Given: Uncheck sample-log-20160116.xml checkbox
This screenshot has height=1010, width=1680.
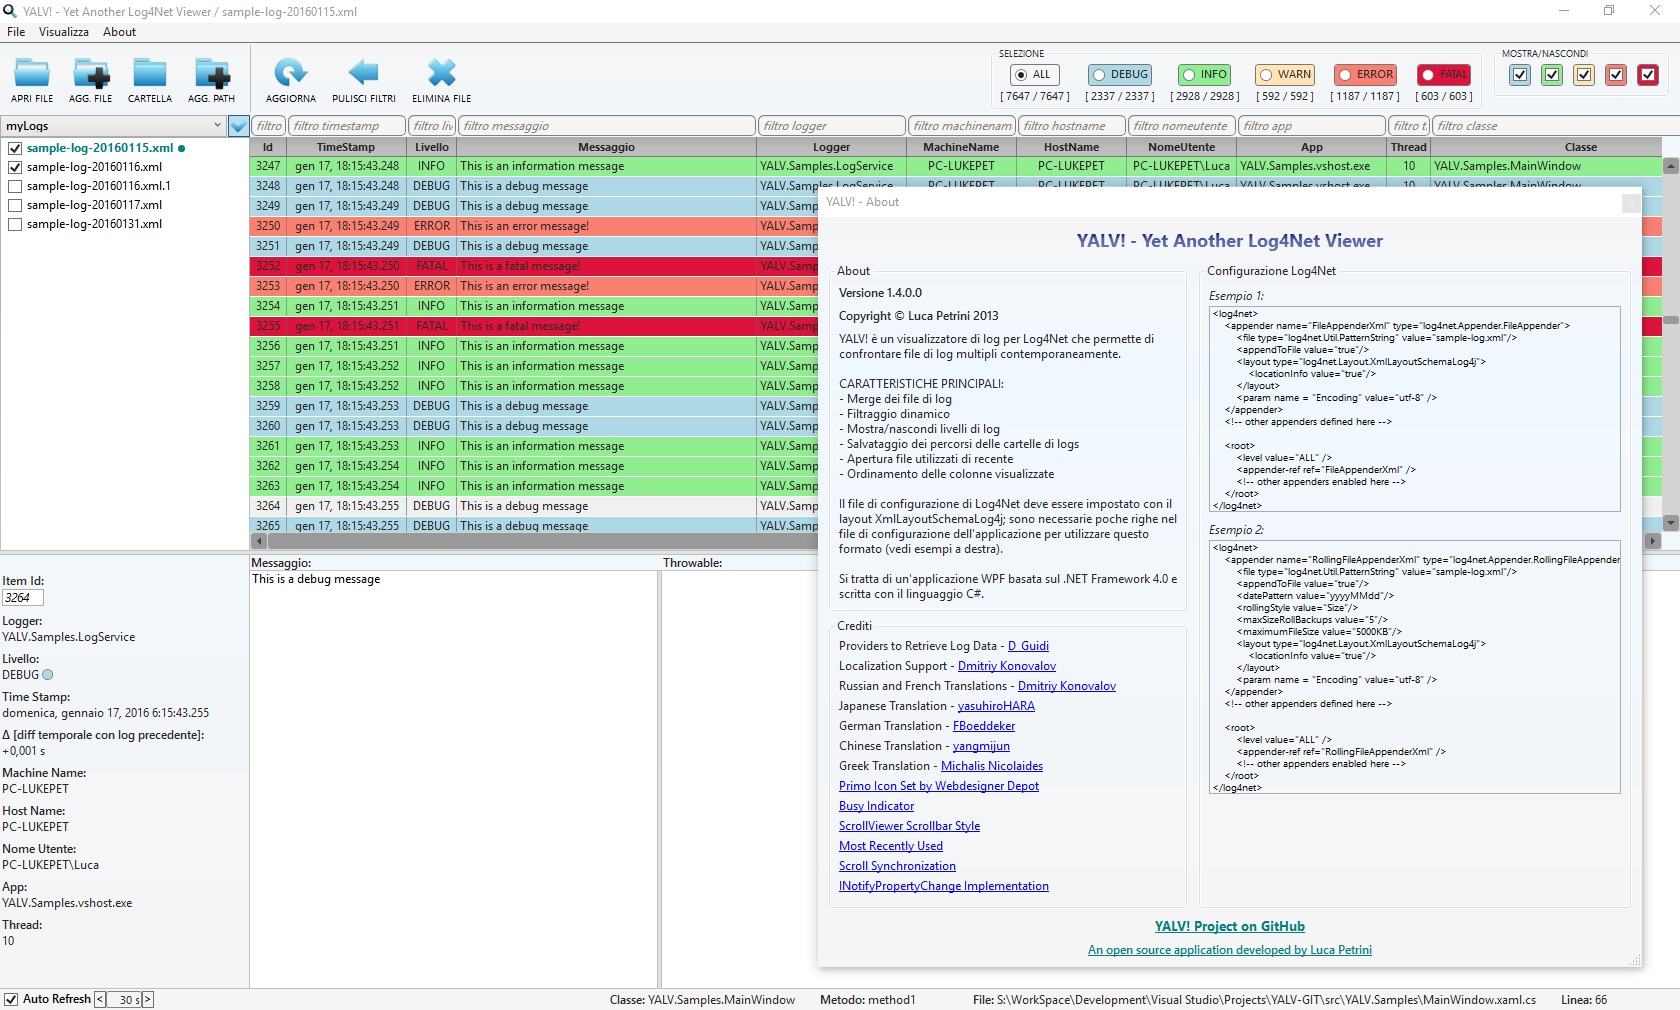Looking at the screenshot, I should (x=15, y=167).
